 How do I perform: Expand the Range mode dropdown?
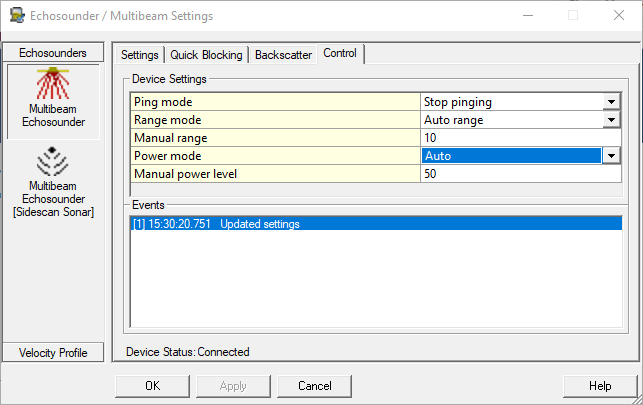coord(610,120)
